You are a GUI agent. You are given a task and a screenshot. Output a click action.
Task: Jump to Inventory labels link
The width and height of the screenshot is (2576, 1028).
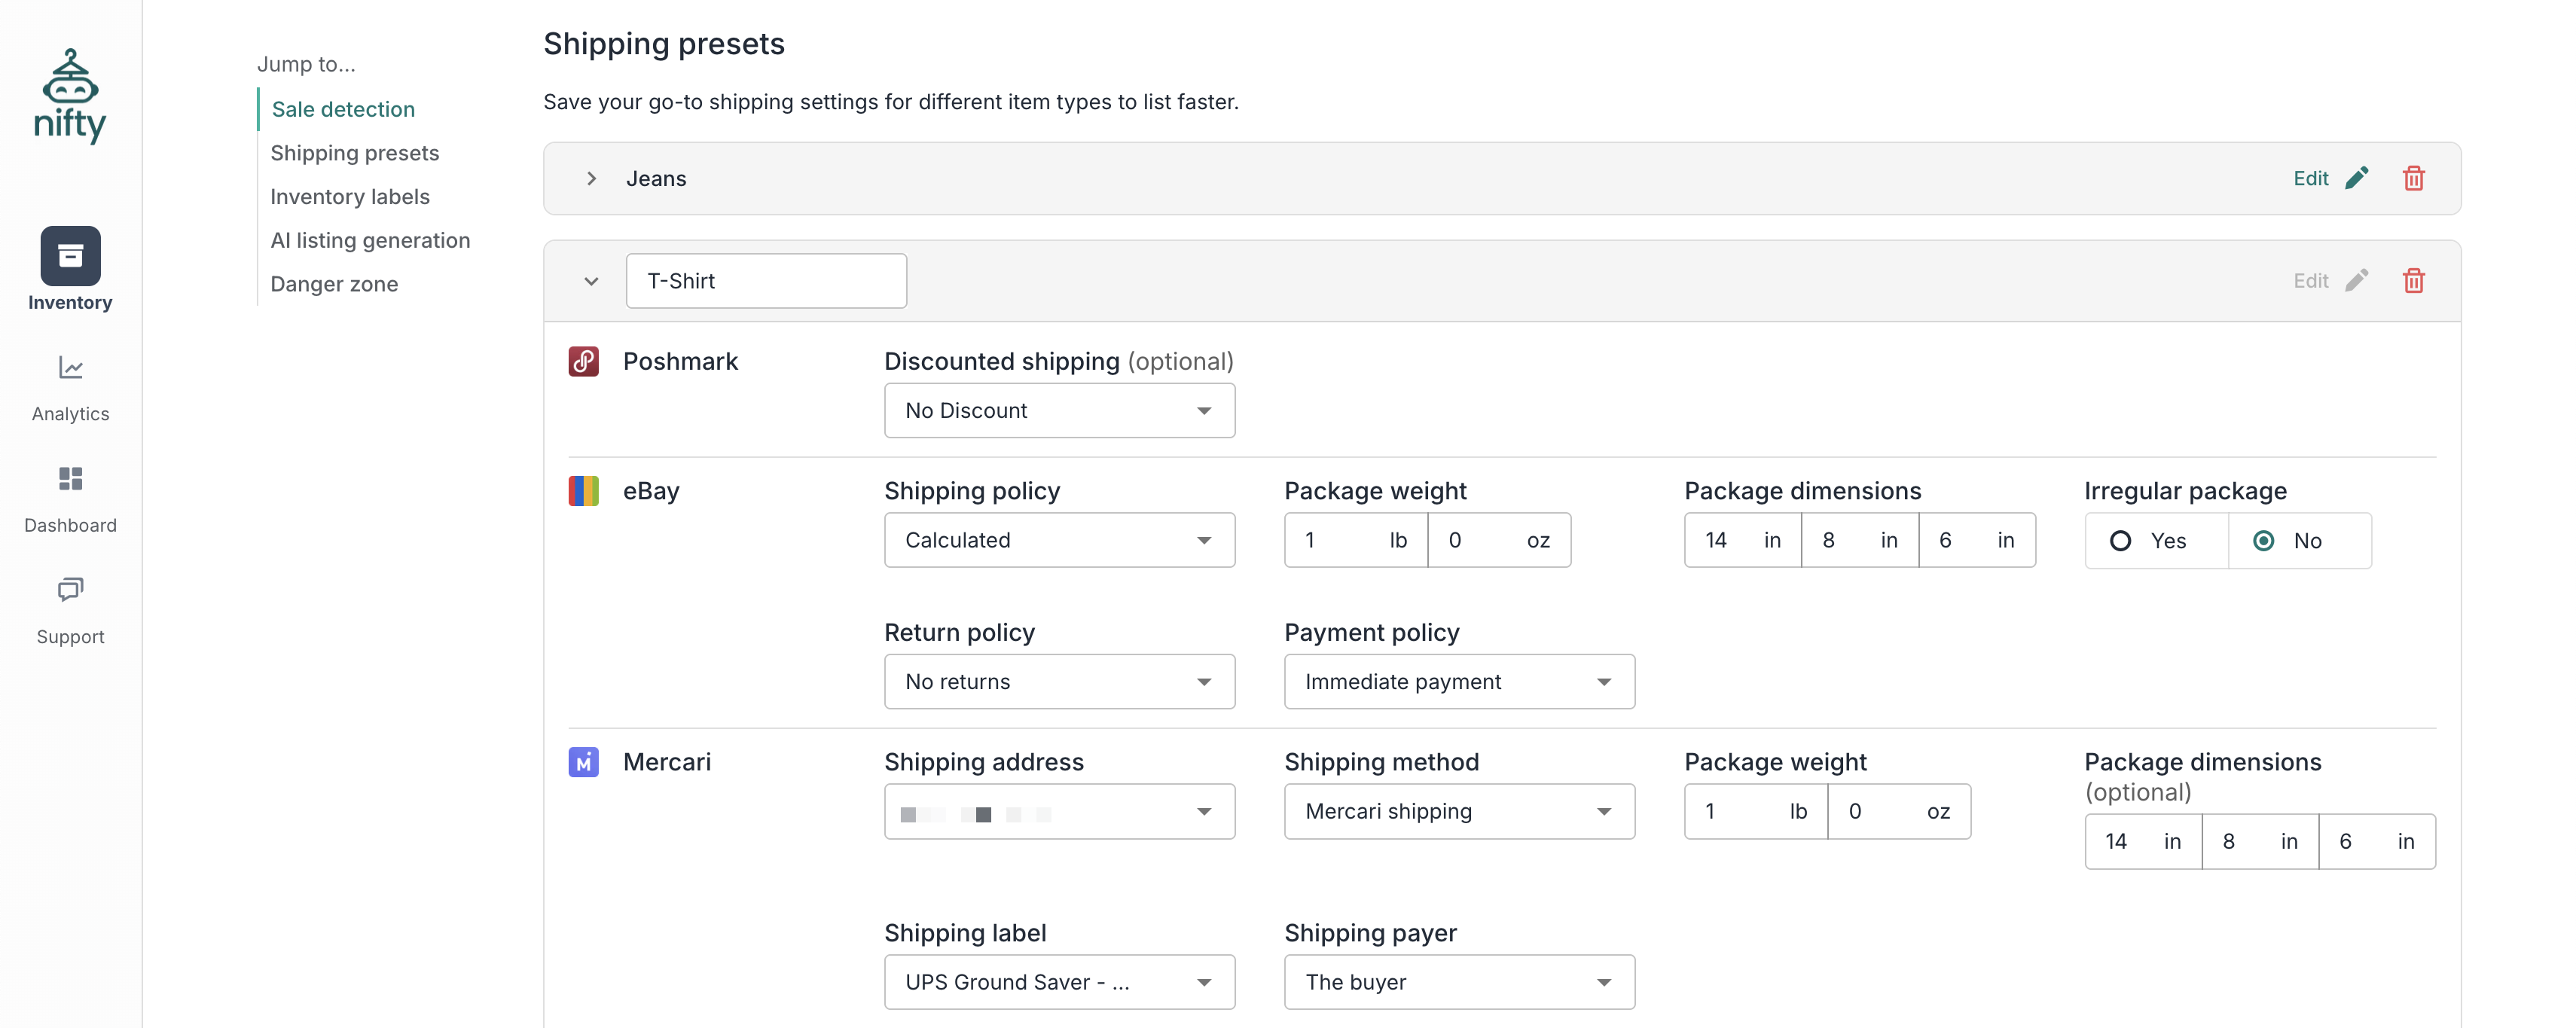coord(350,197)
